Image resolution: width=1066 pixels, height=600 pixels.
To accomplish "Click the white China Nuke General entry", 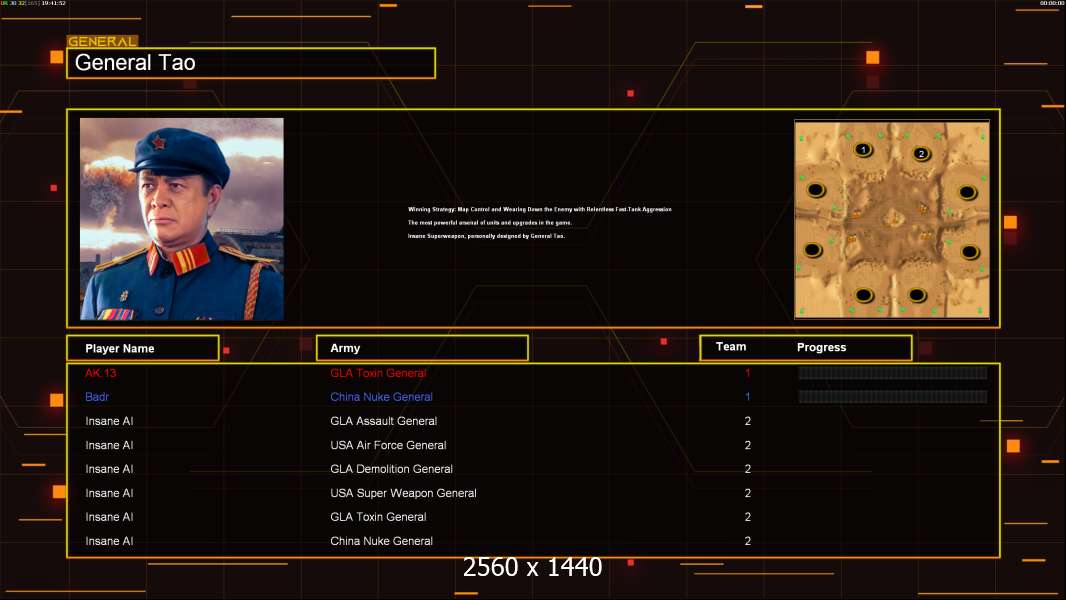I will (381, 541).
